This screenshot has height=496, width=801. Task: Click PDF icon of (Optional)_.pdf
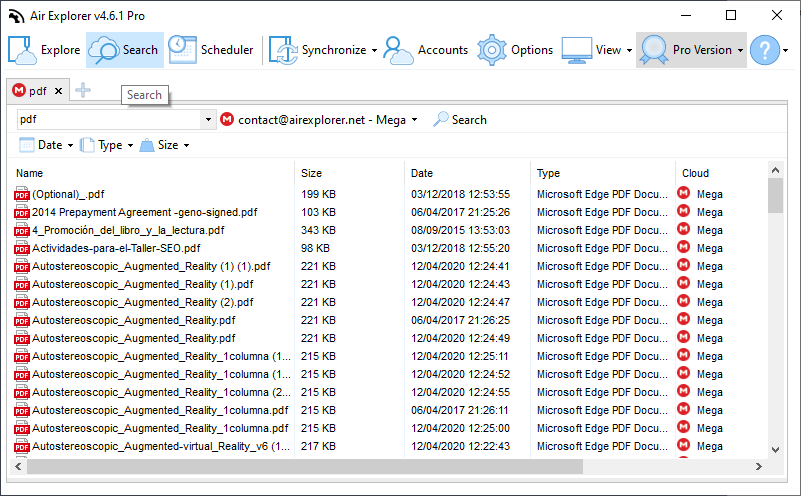pos(22,194)
